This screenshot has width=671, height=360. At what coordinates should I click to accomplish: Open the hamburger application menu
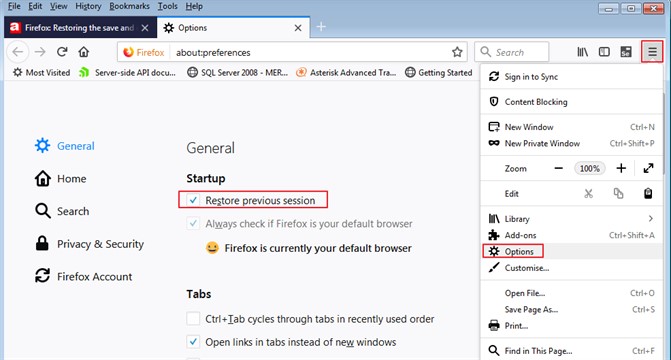tap(652, 52)
